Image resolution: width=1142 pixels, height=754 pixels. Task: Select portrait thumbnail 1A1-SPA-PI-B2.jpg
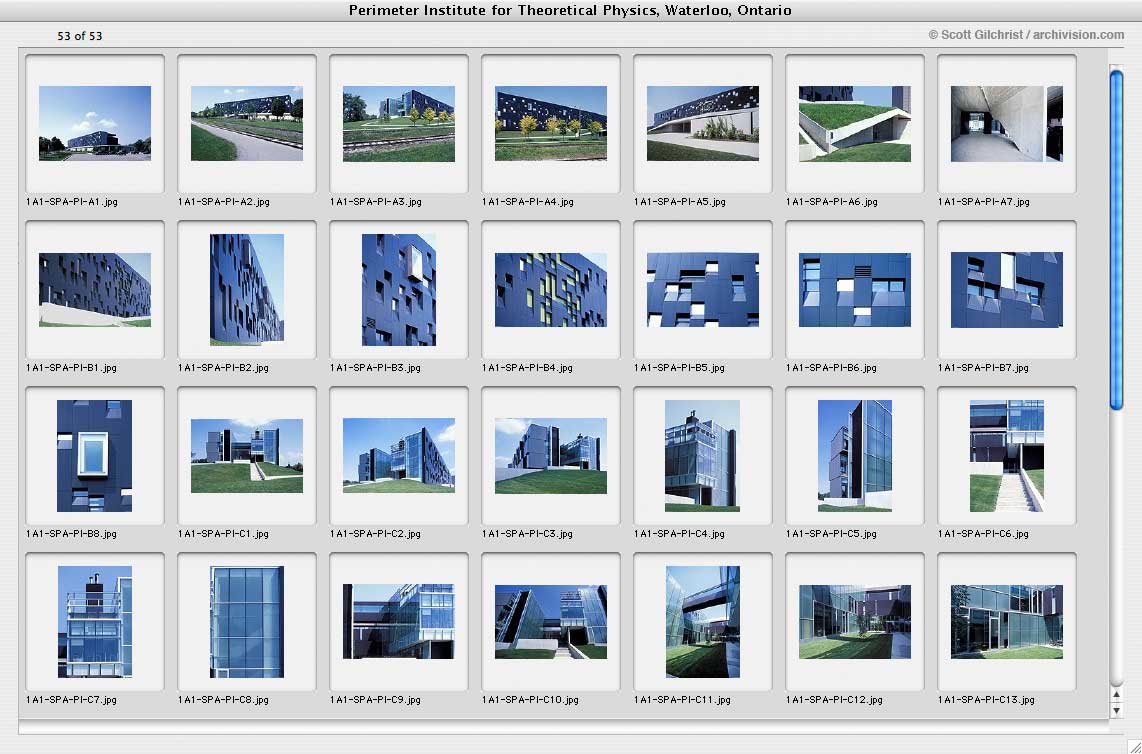[x=247, y=289]
